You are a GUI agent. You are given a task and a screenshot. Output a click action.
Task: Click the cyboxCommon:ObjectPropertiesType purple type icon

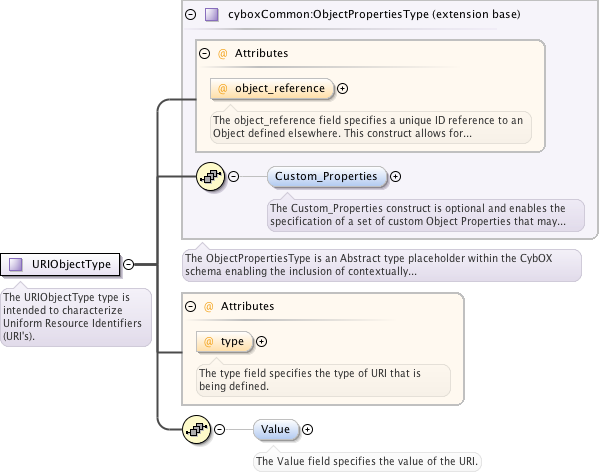tap(211, 15)
